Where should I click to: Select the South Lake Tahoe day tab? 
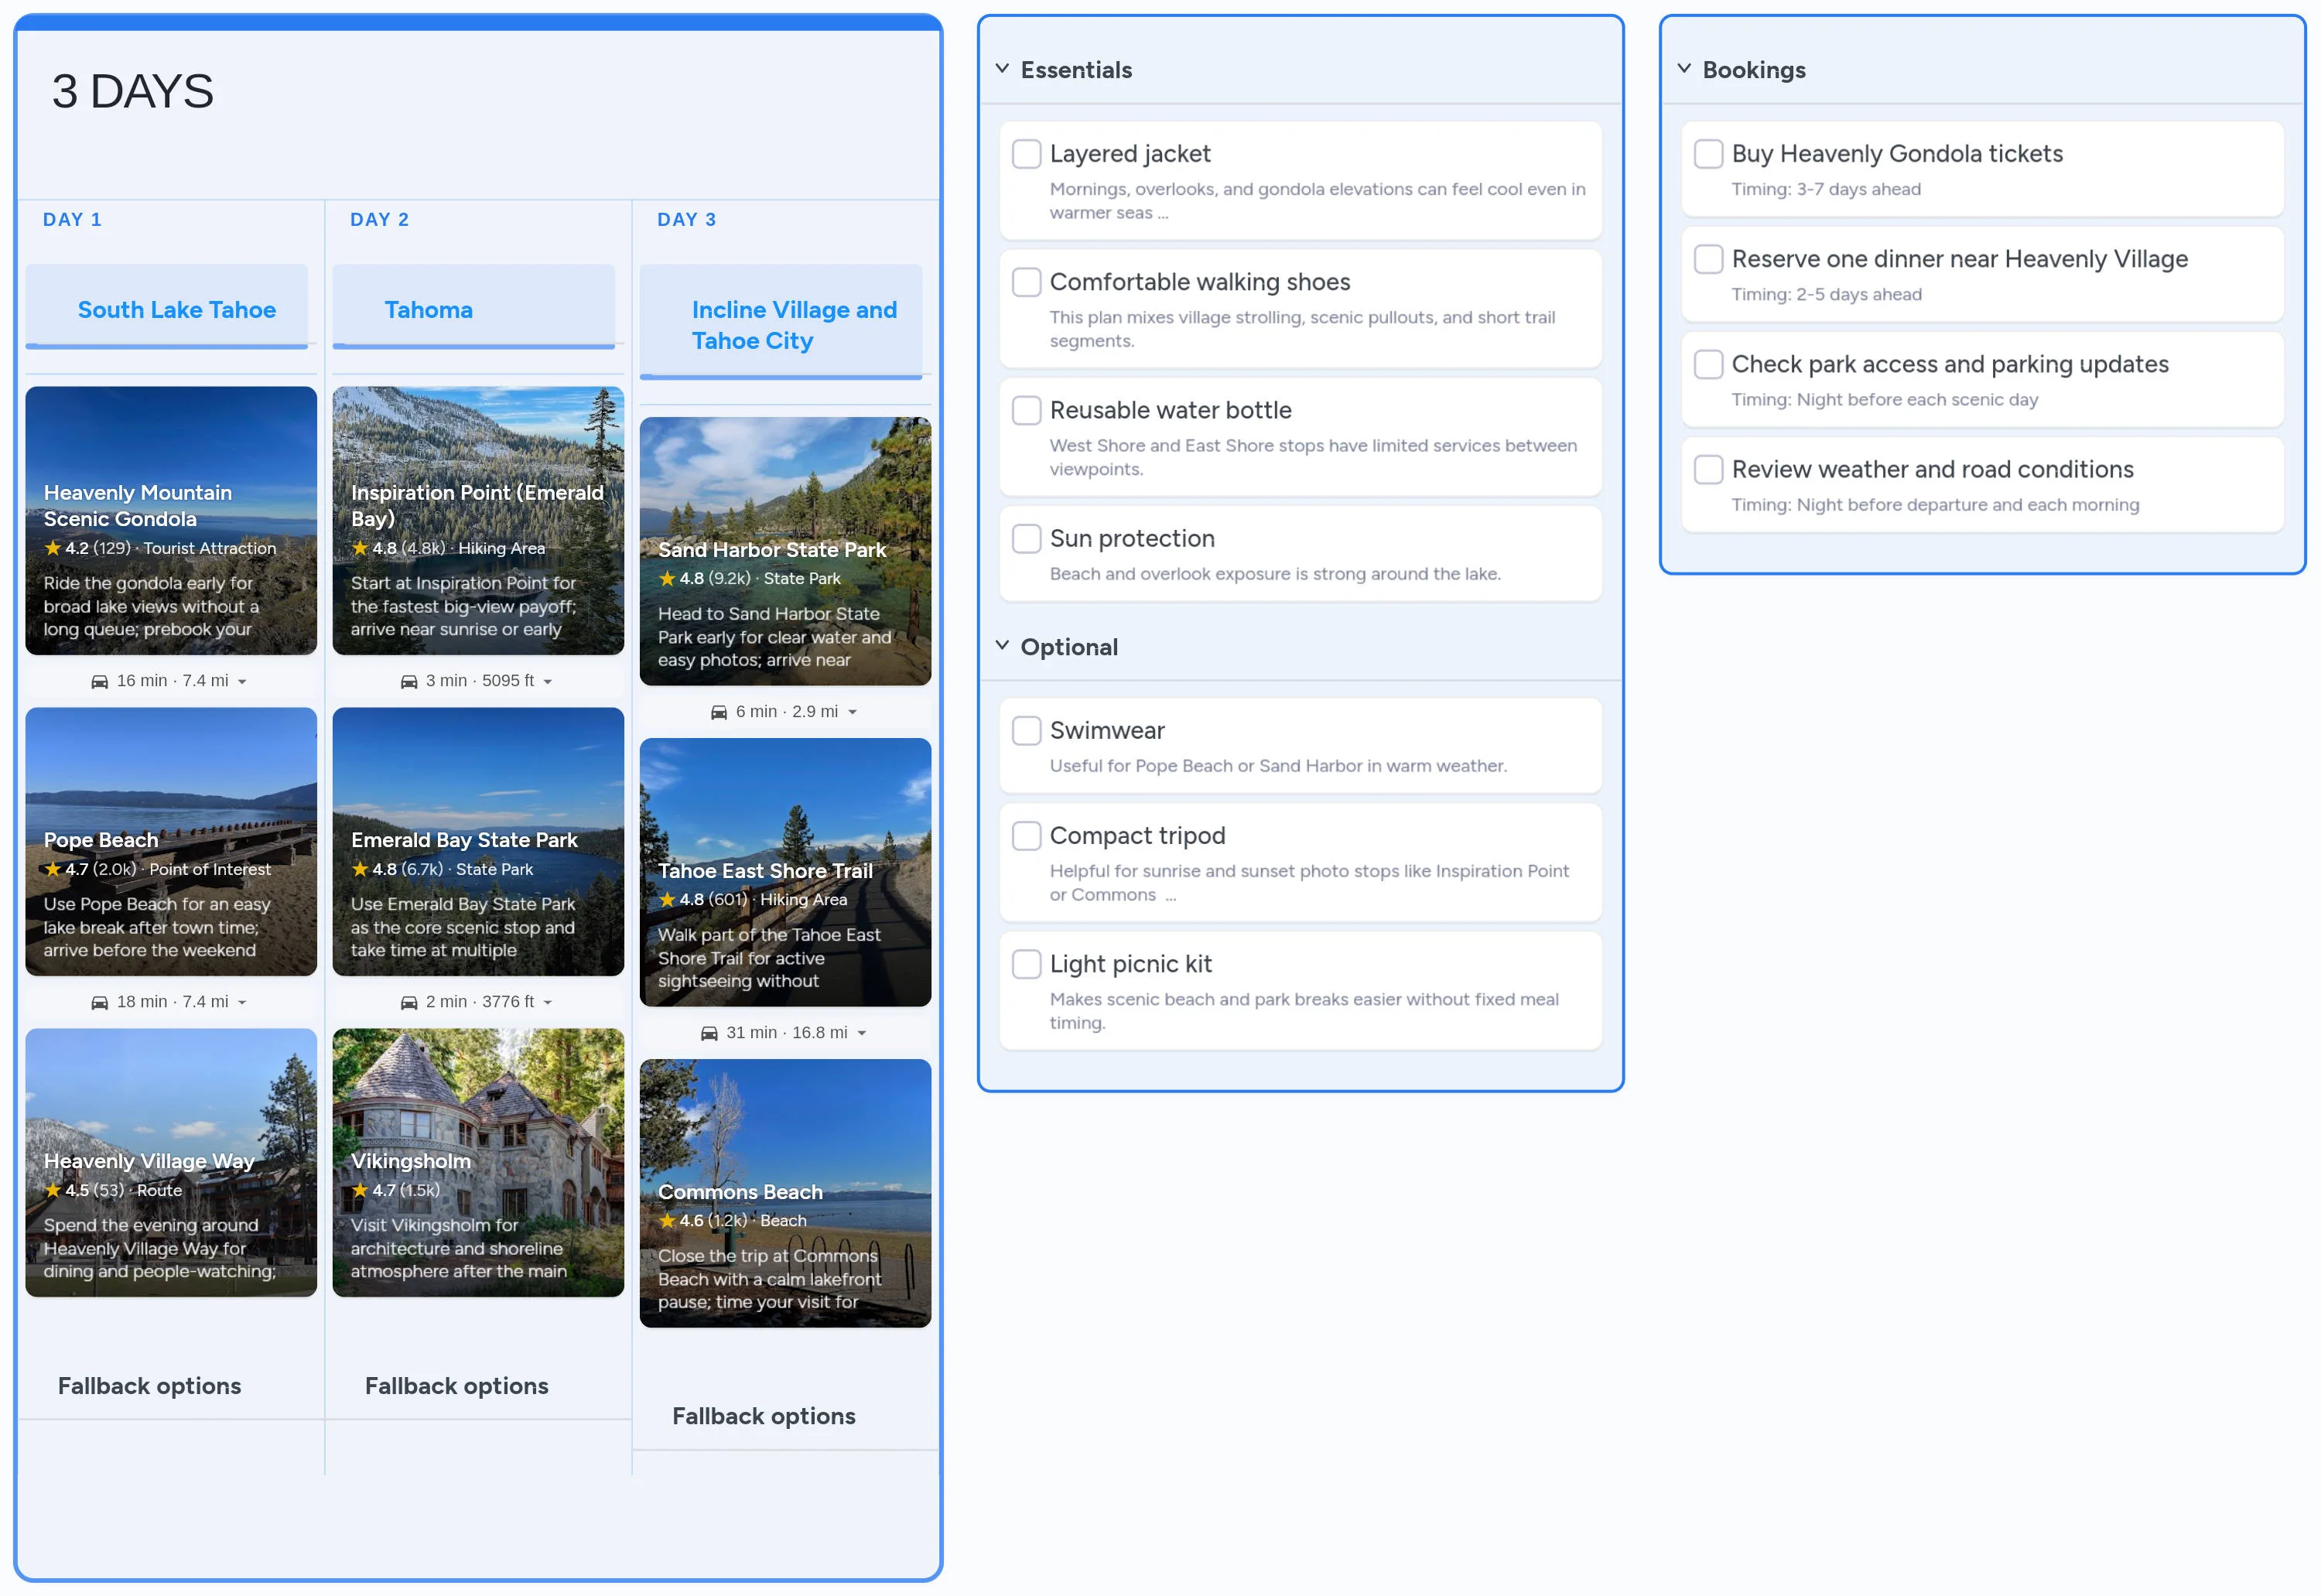click(x=176, y=310)
